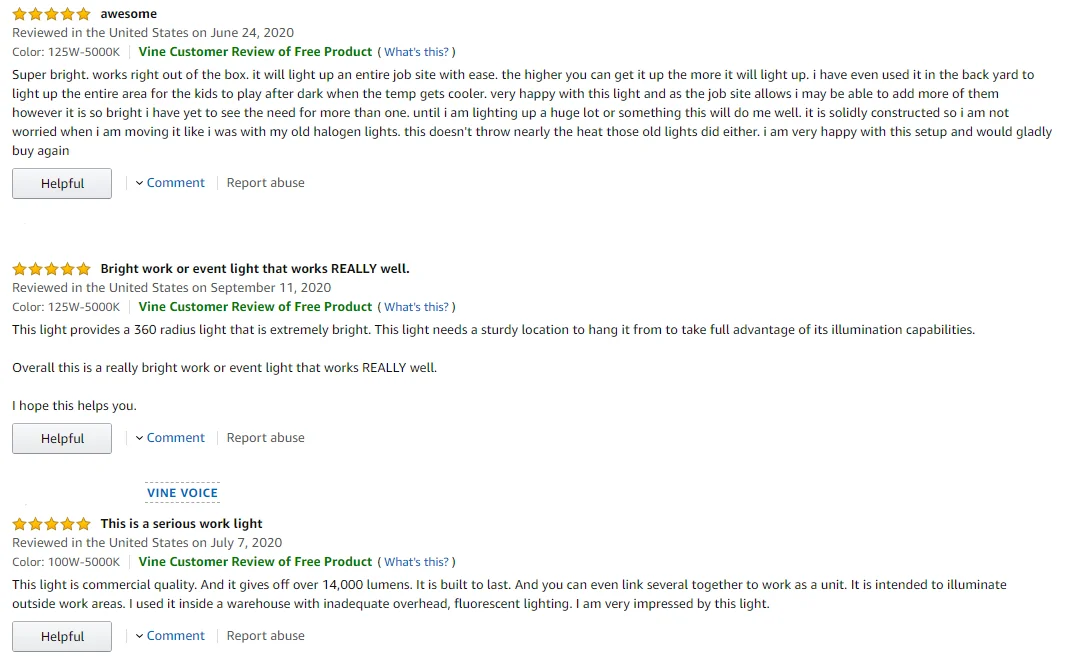Open the "awesome" review title
This screenshot has width=1065, height=670.
pyautogui.click(x=129, y=14)
